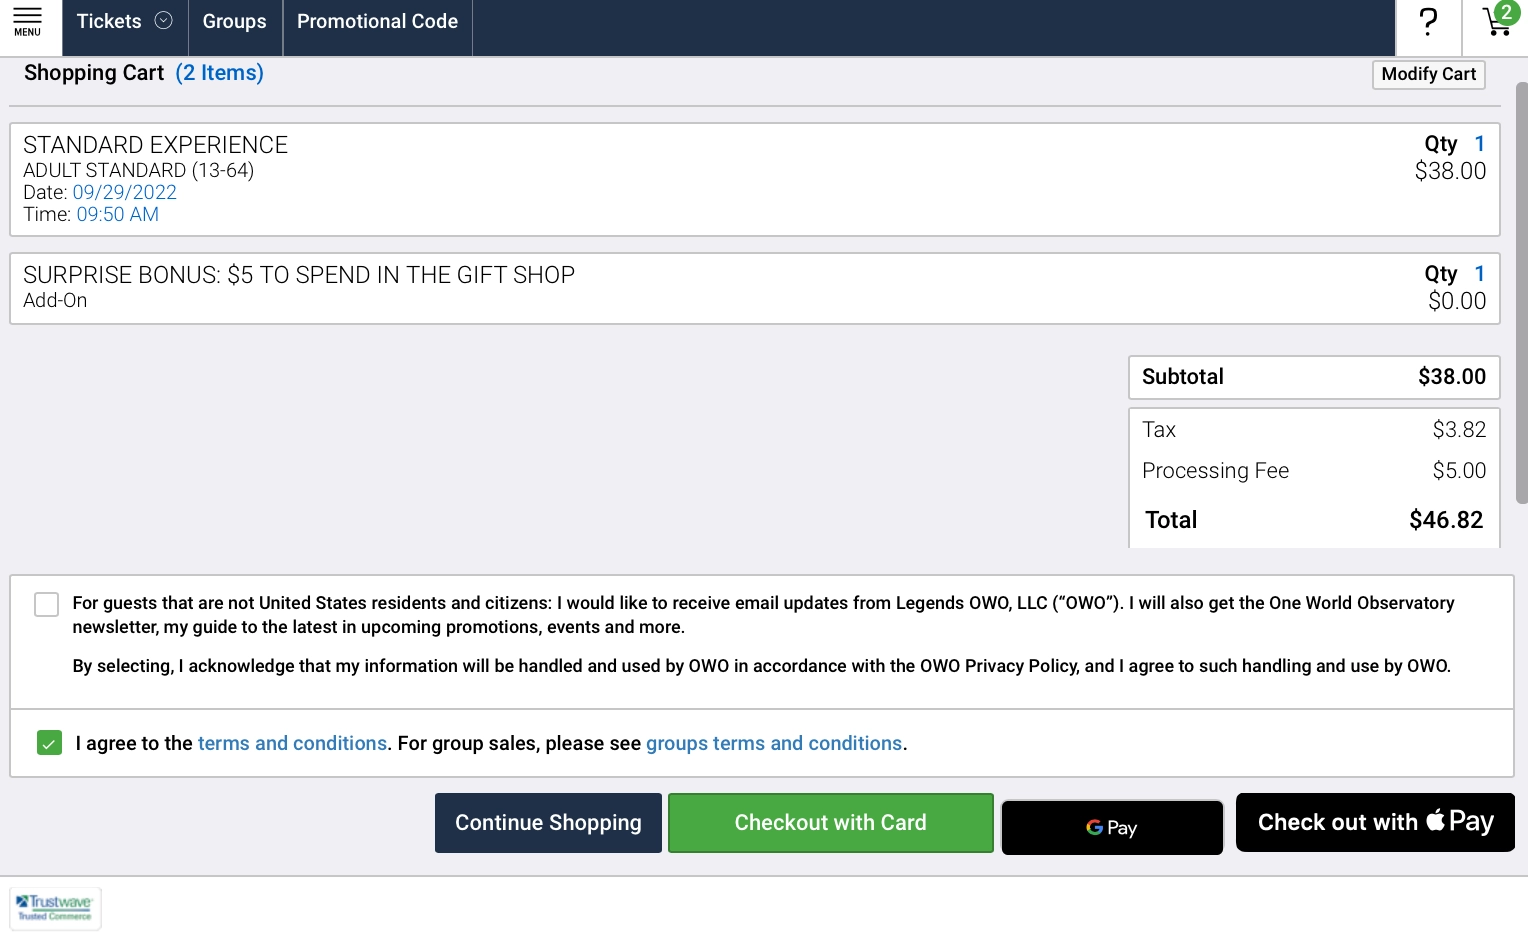Click the Trustwave Trusted Commerce badge
The height and width of the screenshot is (932, 1528).
(x=56, y=908)
